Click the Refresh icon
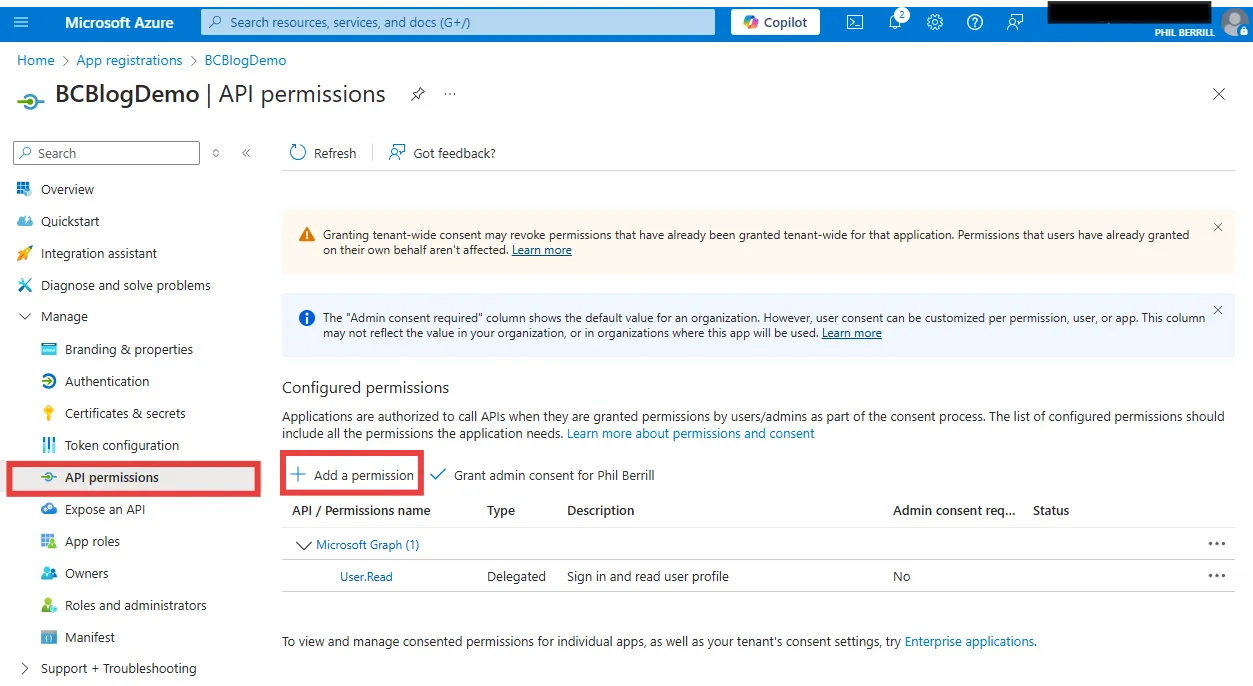 tap(298, 152)
